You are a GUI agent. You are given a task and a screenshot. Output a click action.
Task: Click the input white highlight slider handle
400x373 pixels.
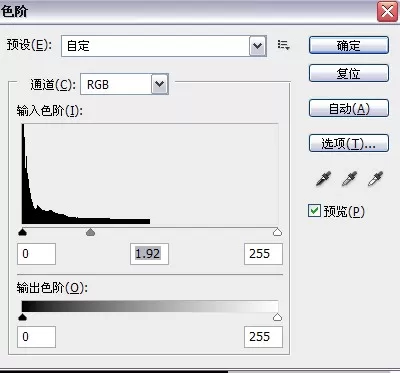click(x=277, y=232)
